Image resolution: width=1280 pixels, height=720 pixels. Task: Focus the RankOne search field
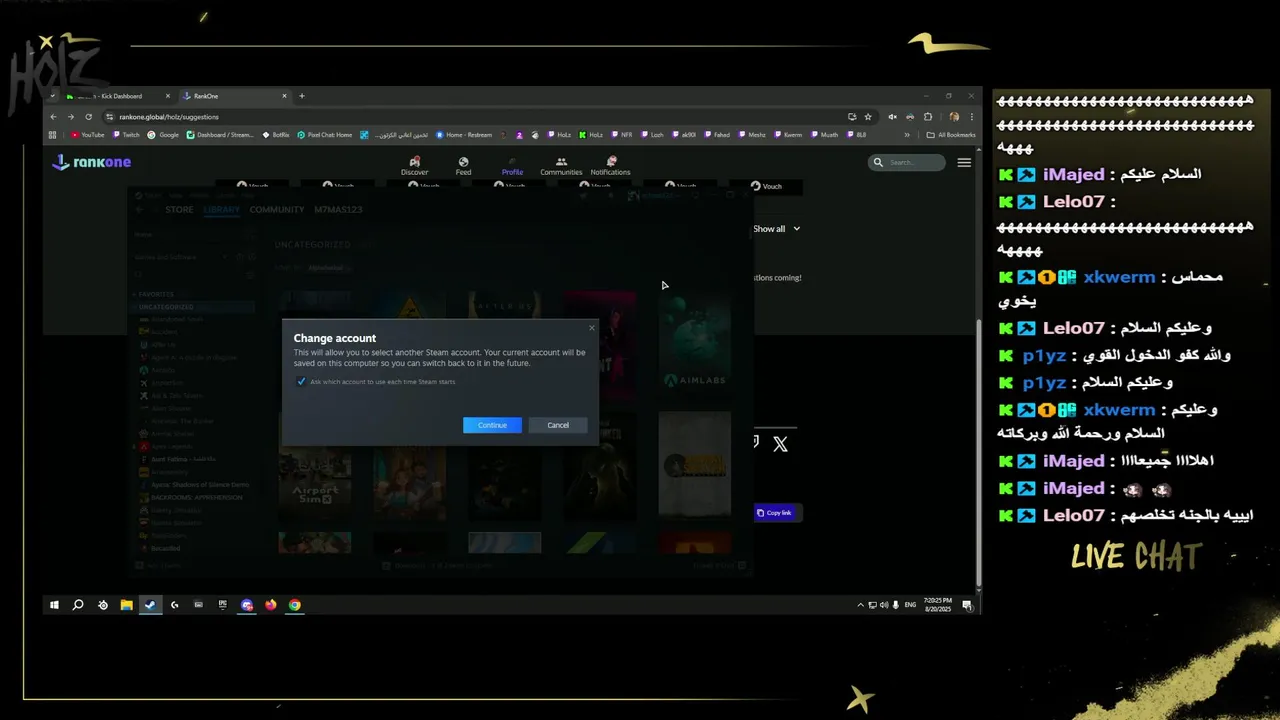[907, 162]
